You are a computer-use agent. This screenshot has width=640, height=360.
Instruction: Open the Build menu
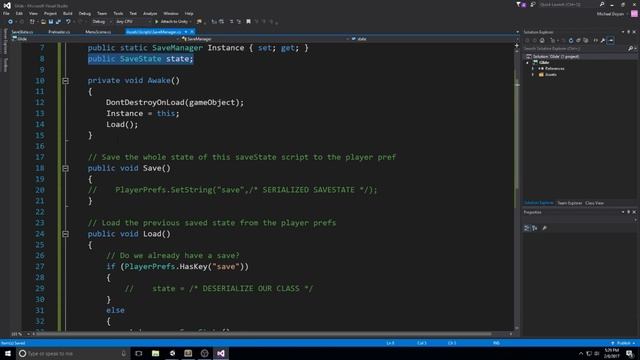pos(67,13)
